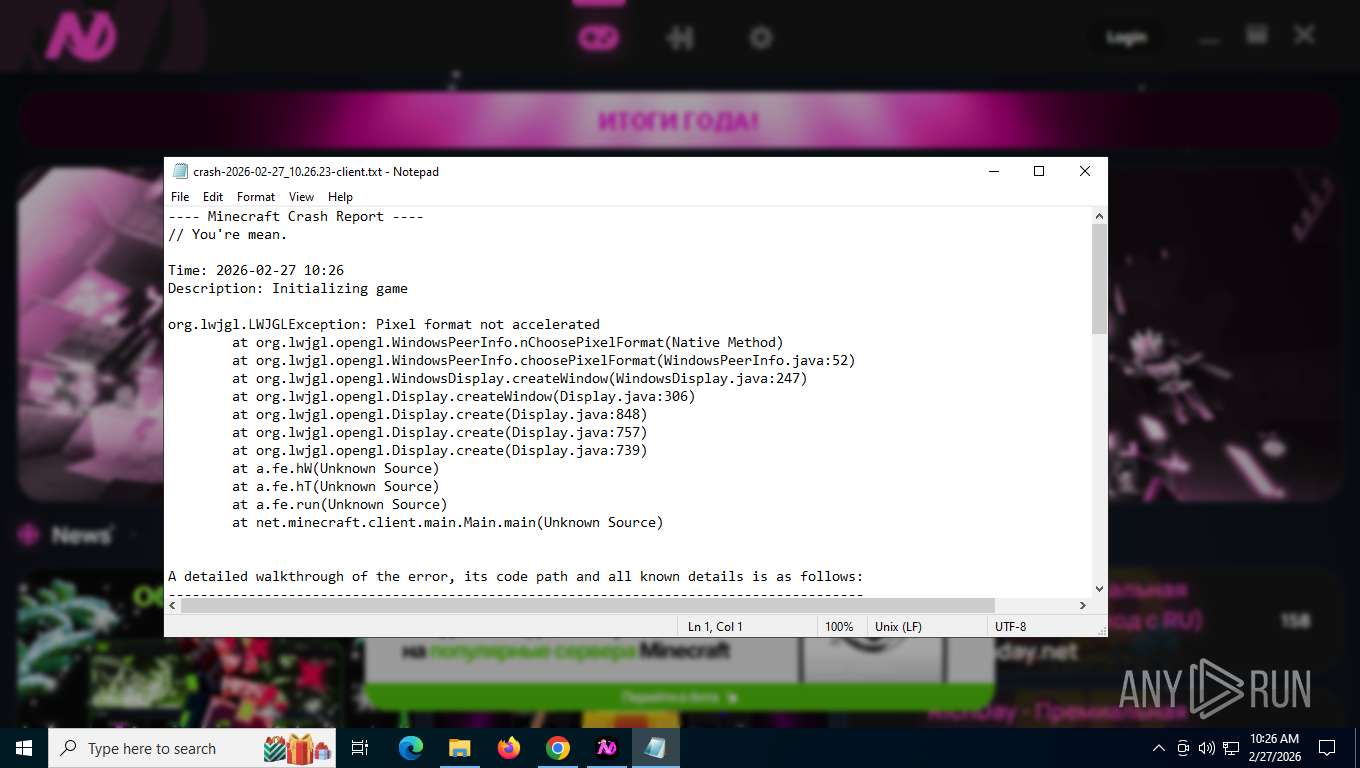Click the WindowsDisplay.java:247 stack line
Image resolution: width=1360 pixels, height=768 pixels.
[x=520, y=378]
